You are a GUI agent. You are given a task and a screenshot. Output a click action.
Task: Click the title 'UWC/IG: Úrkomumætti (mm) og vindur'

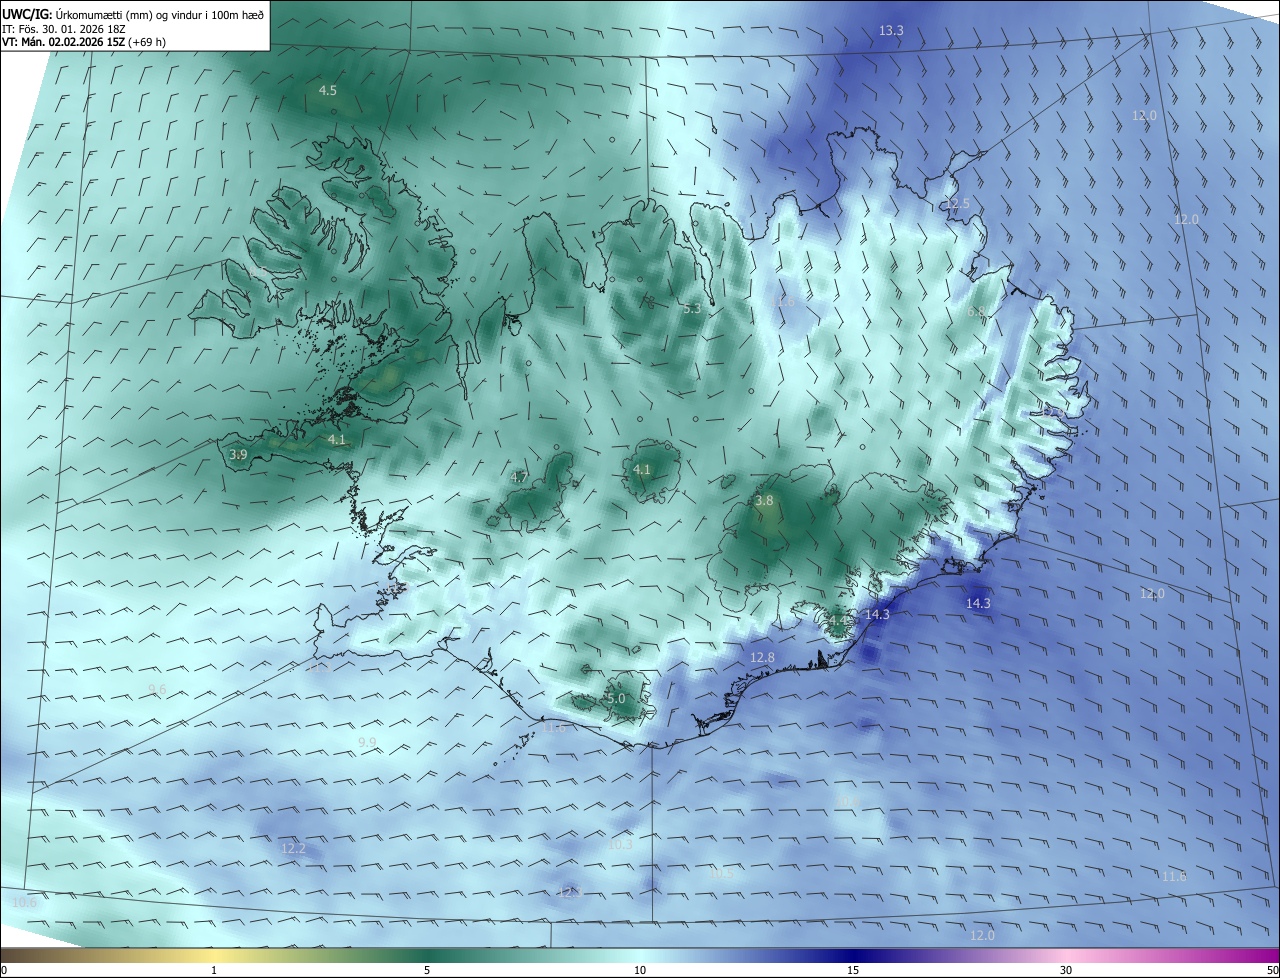pos(133,13)
